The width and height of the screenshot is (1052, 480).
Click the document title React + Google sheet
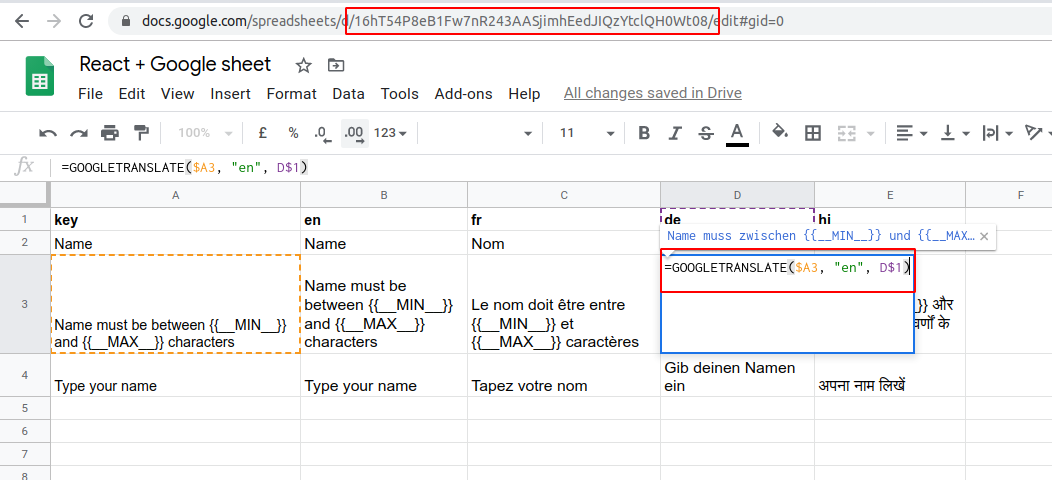pyautogui.click(x=175, y=64)
